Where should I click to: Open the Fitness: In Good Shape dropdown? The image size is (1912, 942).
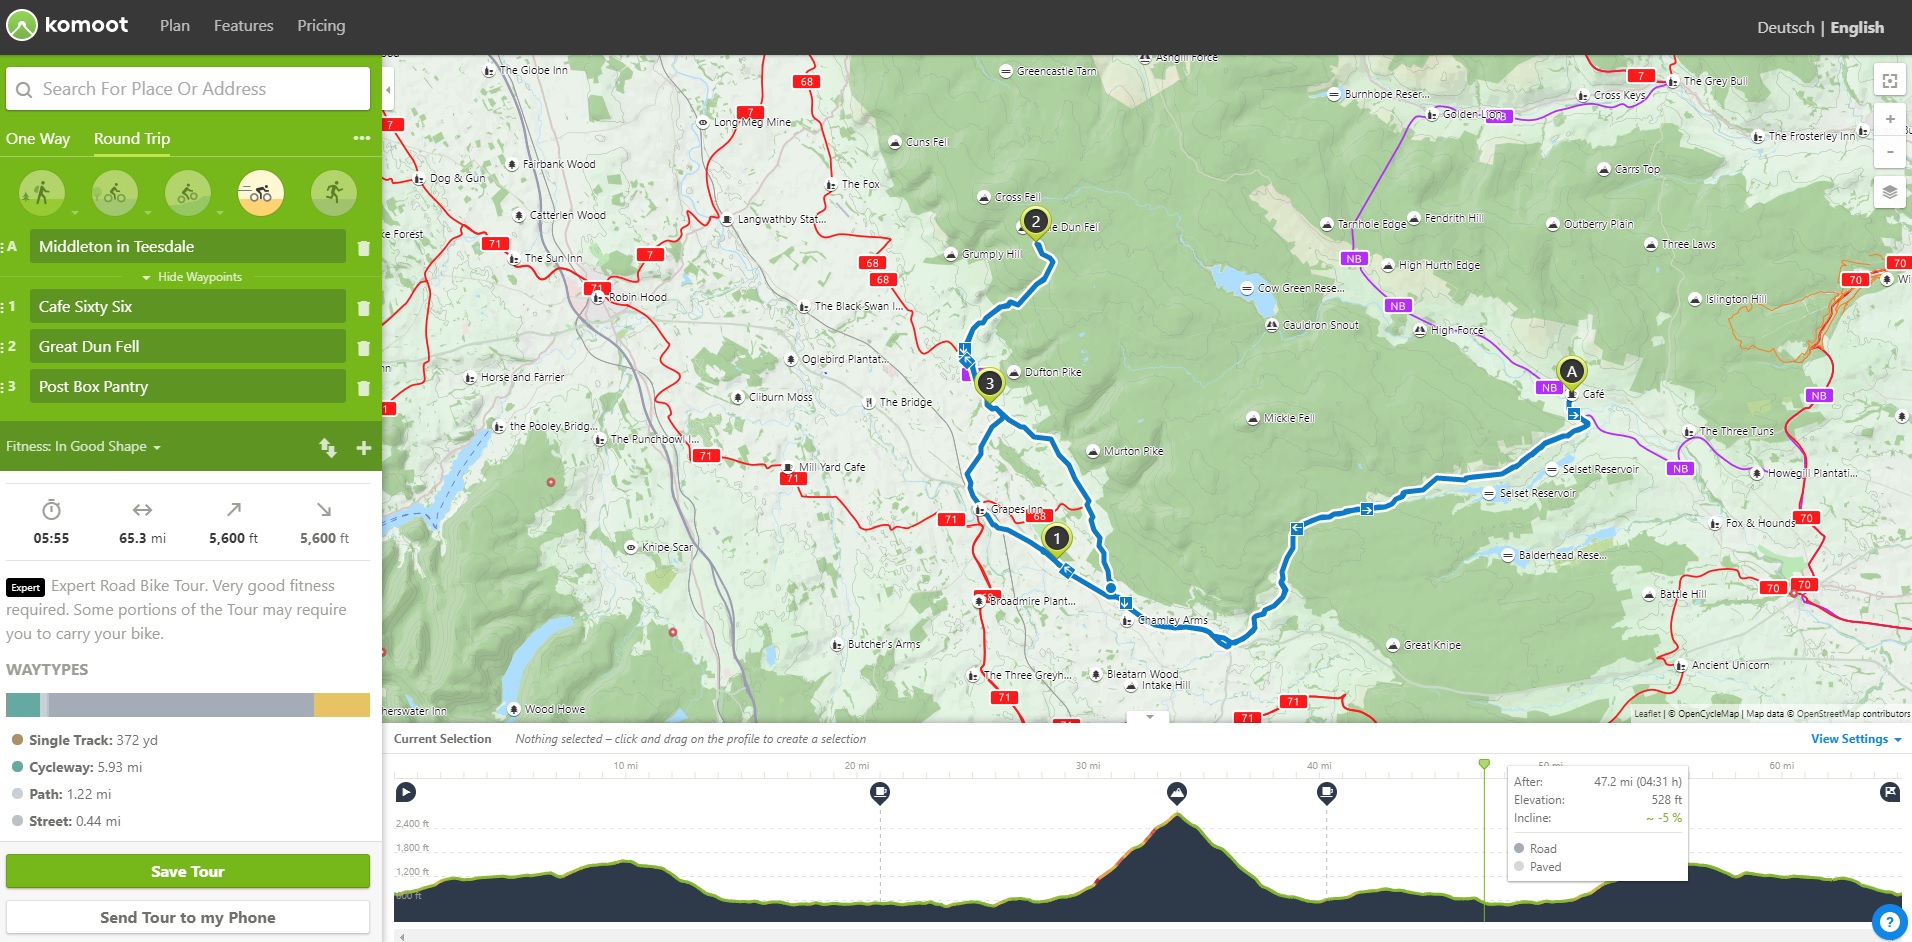83,447
